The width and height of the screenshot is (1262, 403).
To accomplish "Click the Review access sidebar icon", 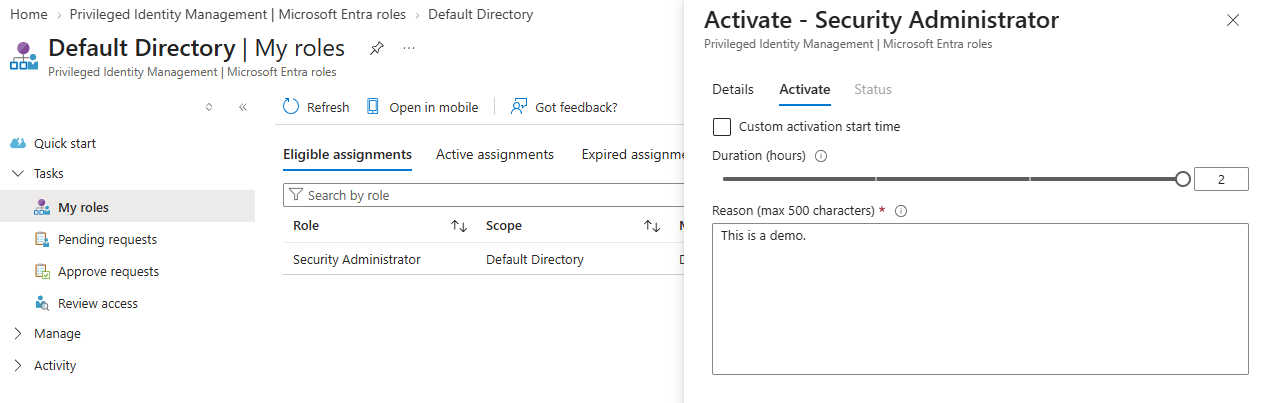I will tap(42, 303).
